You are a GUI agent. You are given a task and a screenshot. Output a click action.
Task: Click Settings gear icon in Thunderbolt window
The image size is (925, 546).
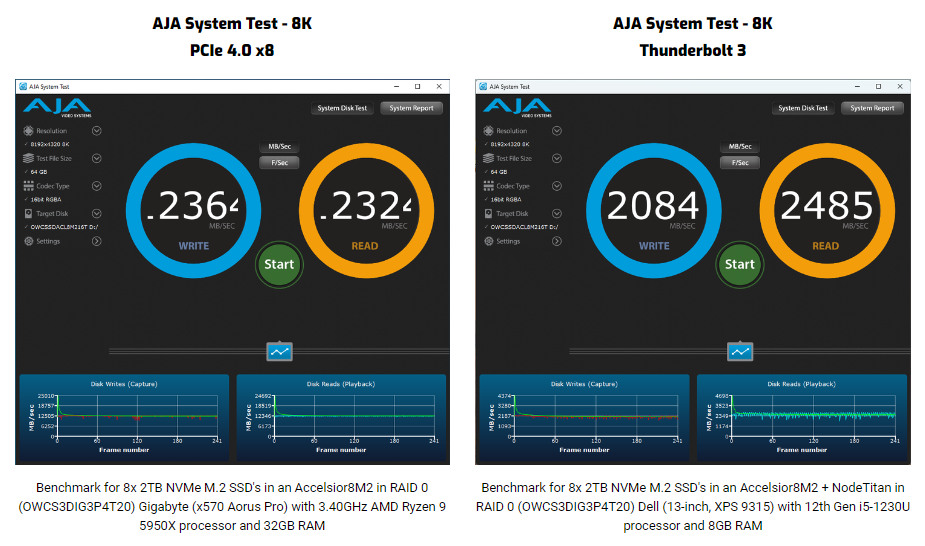click(488, 241)
